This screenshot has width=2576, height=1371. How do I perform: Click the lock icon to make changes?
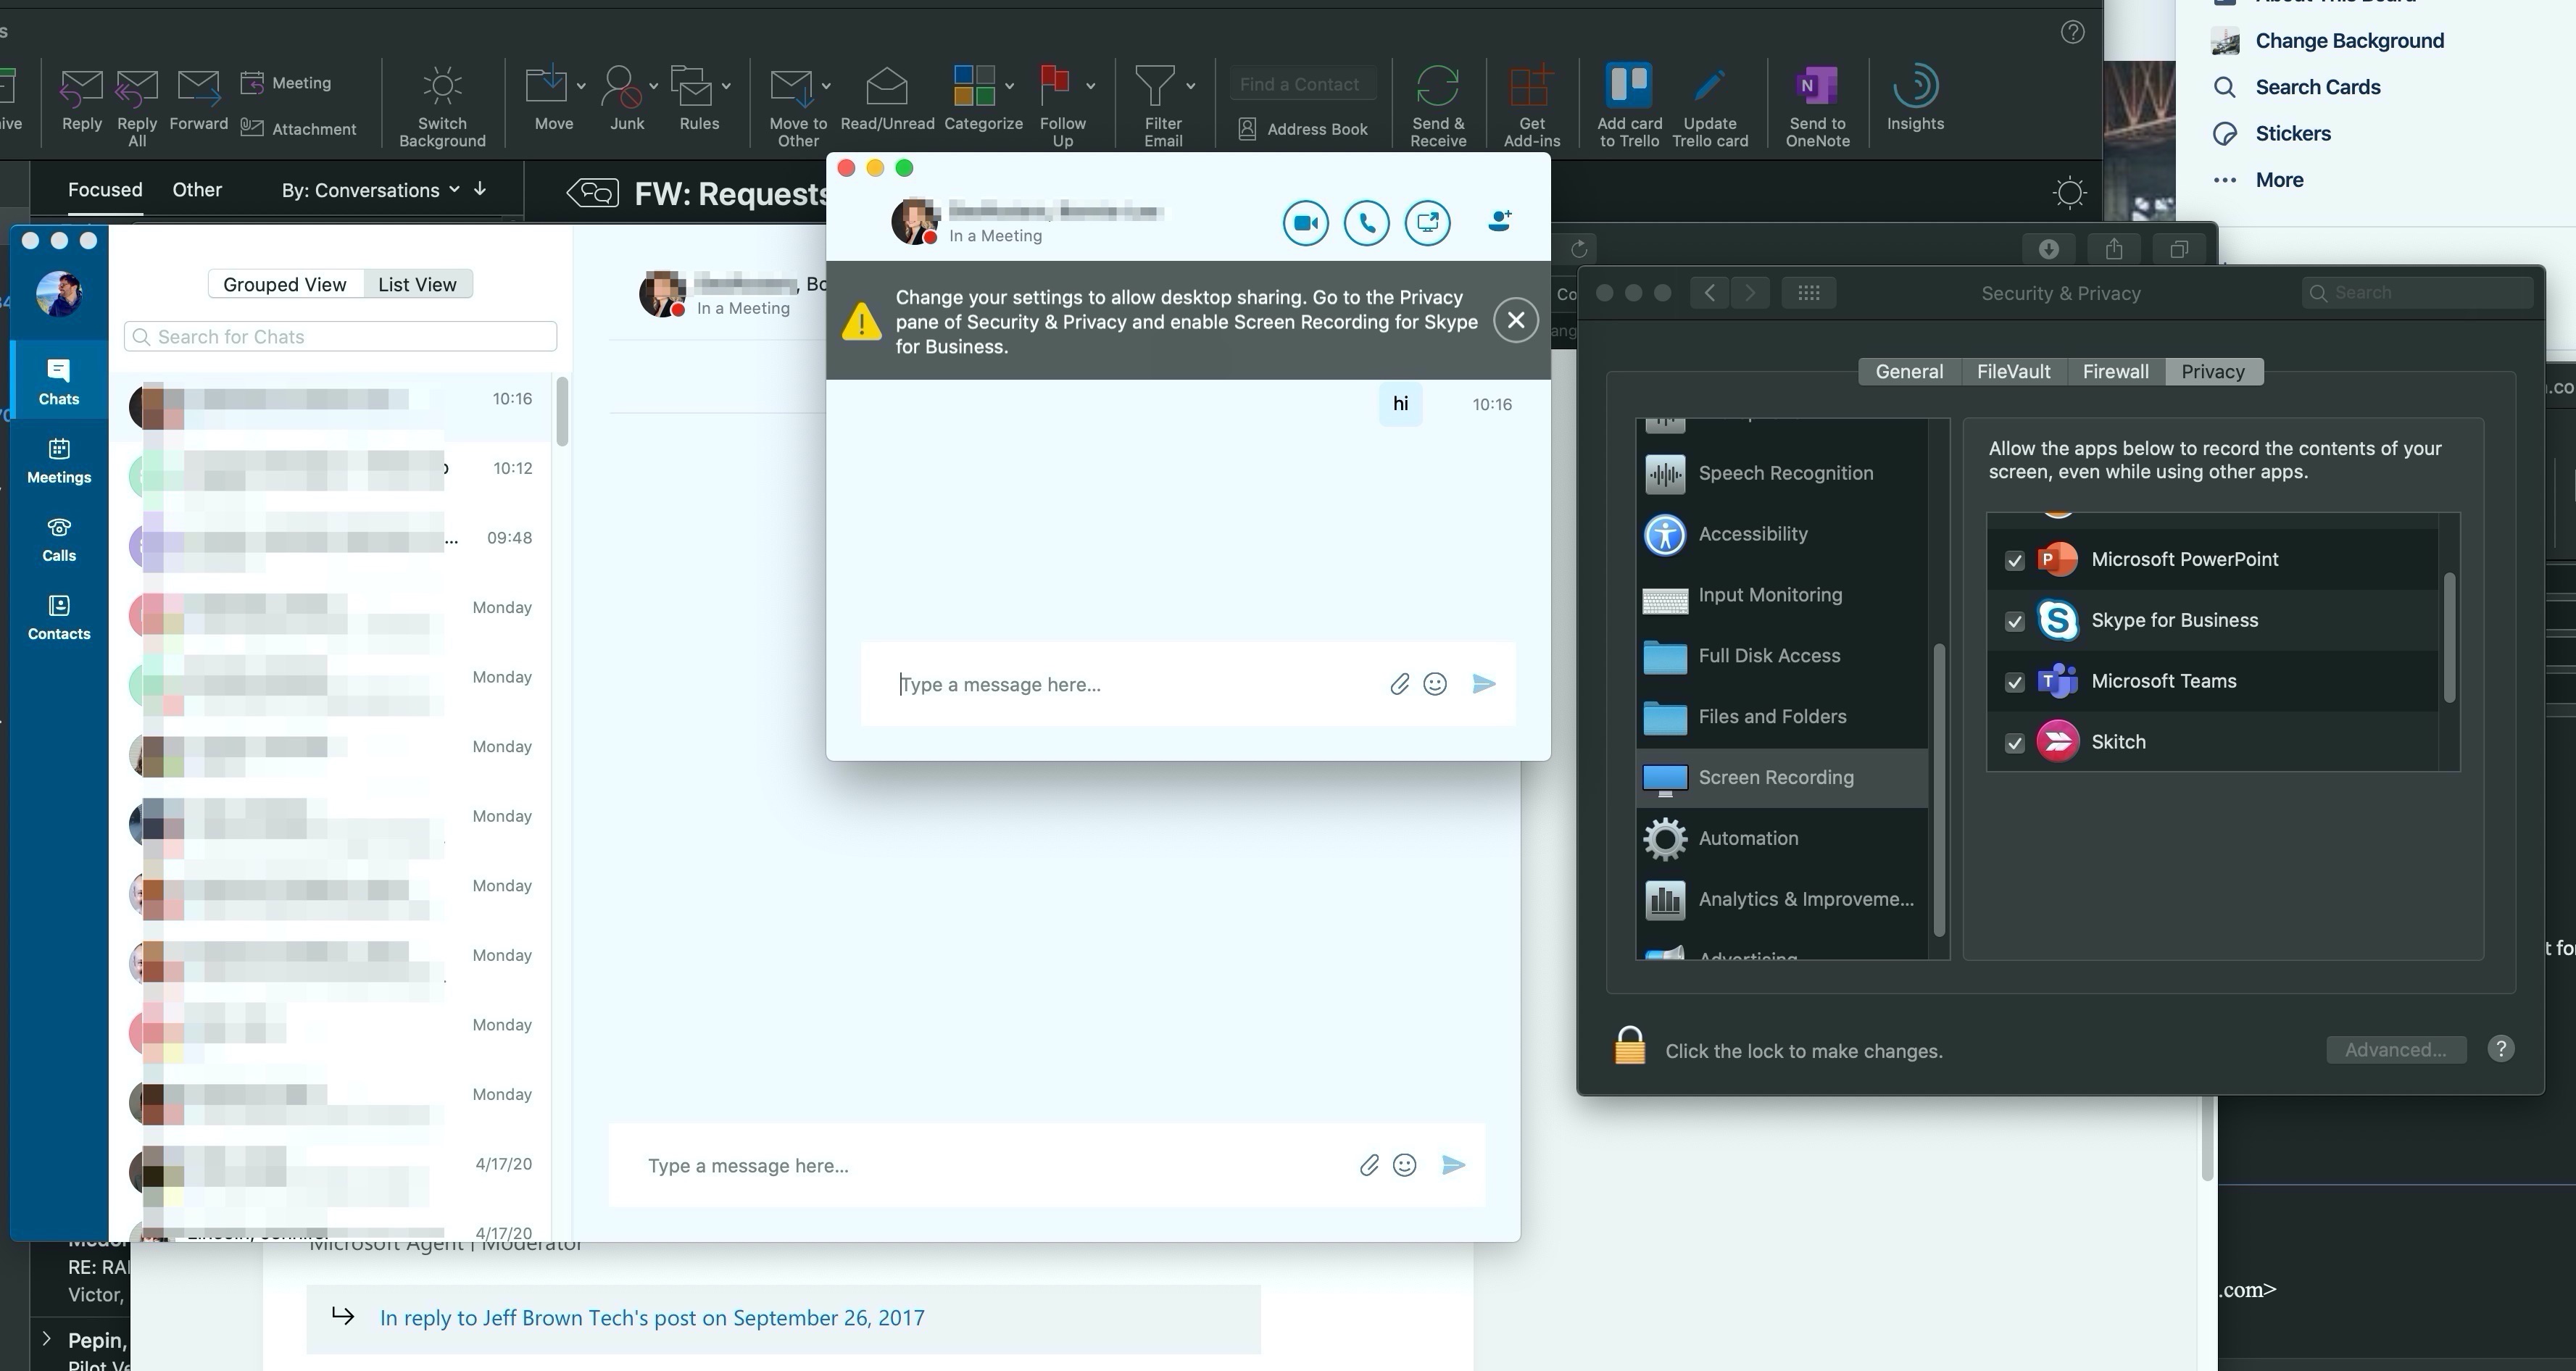(1629, 1047)
